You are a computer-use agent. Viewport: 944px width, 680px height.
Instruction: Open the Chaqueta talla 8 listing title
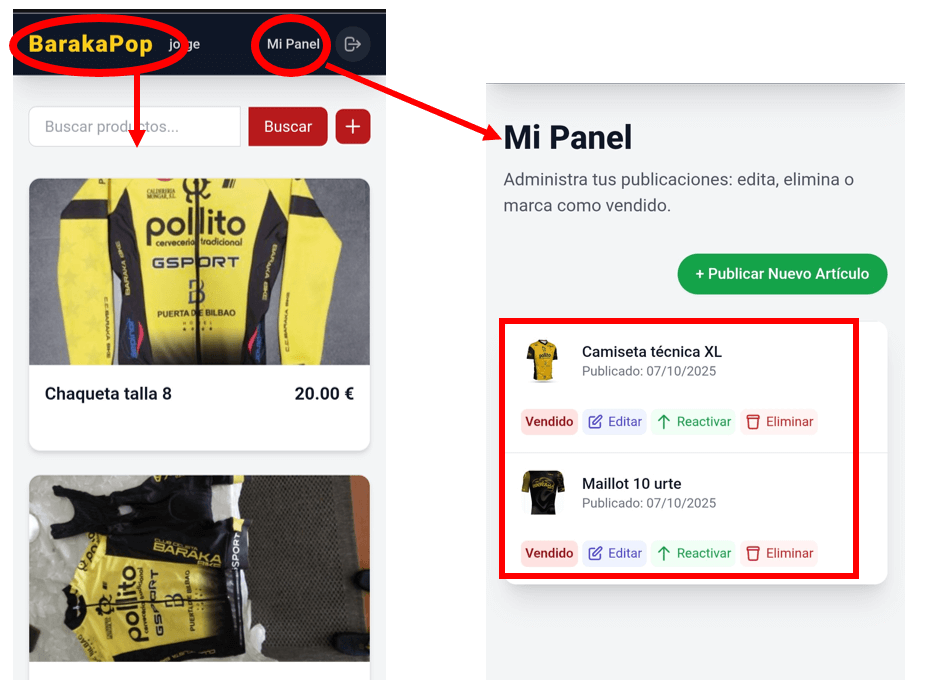point(108,394)
